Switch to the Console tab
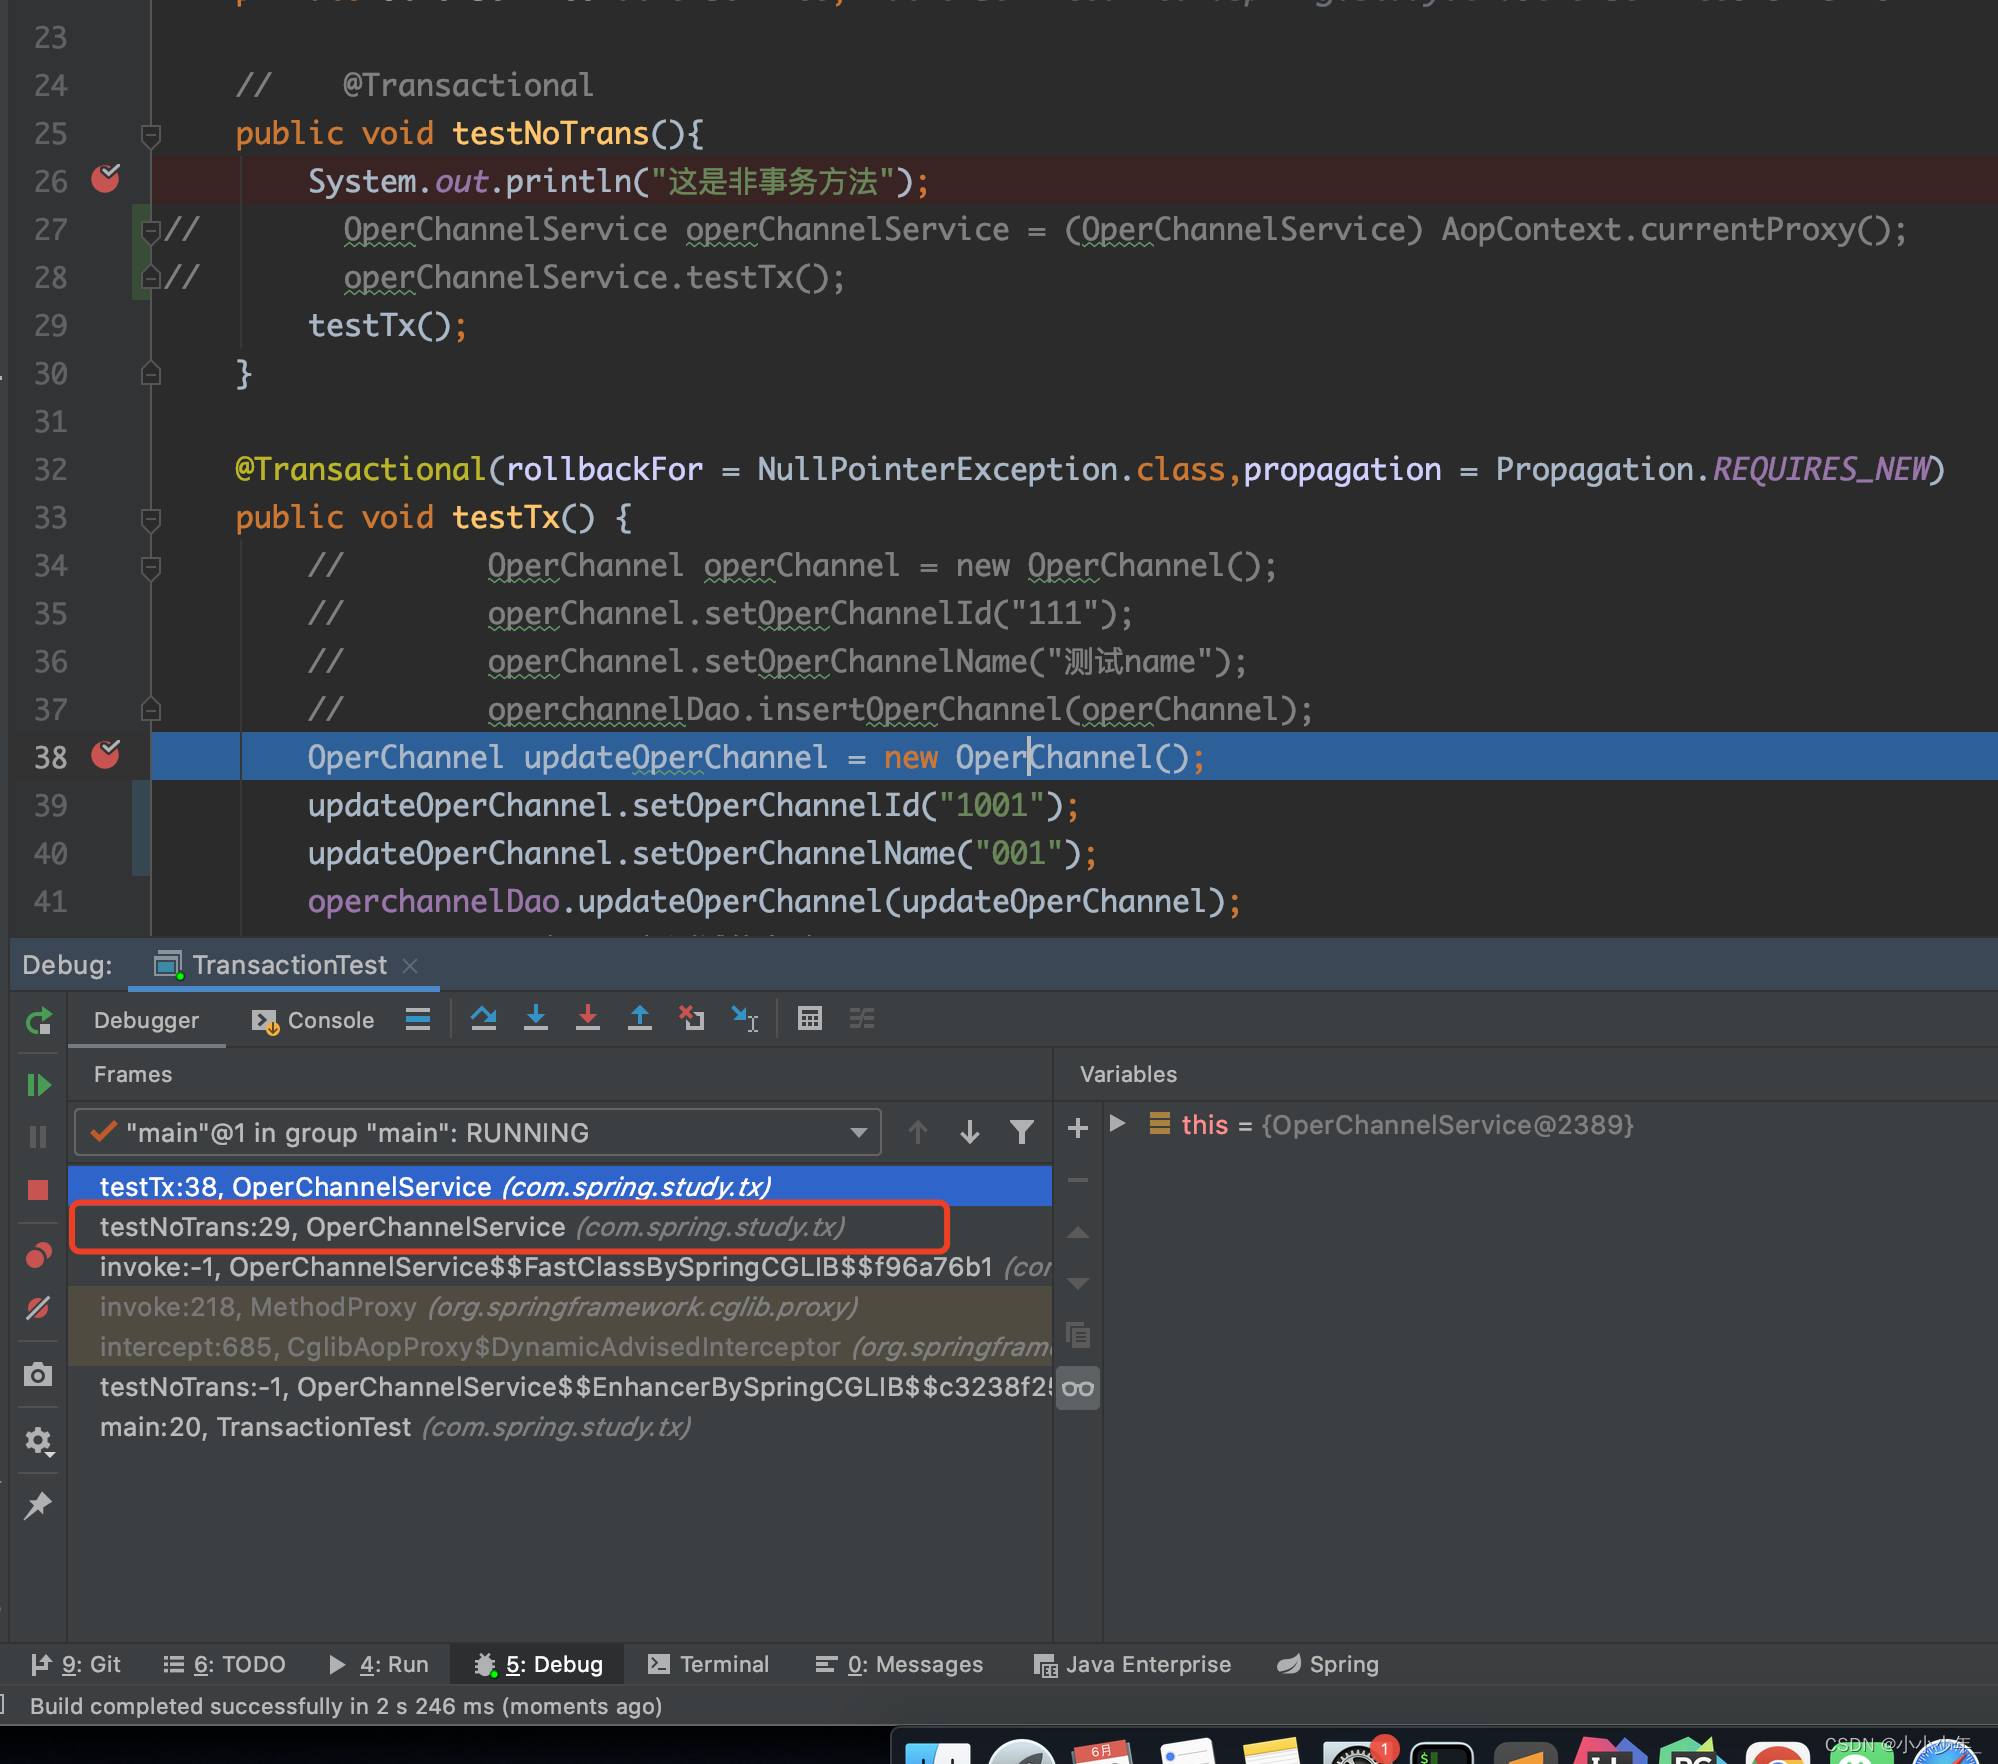Screen dimensions: 1998x1764 coord(313,1020)
